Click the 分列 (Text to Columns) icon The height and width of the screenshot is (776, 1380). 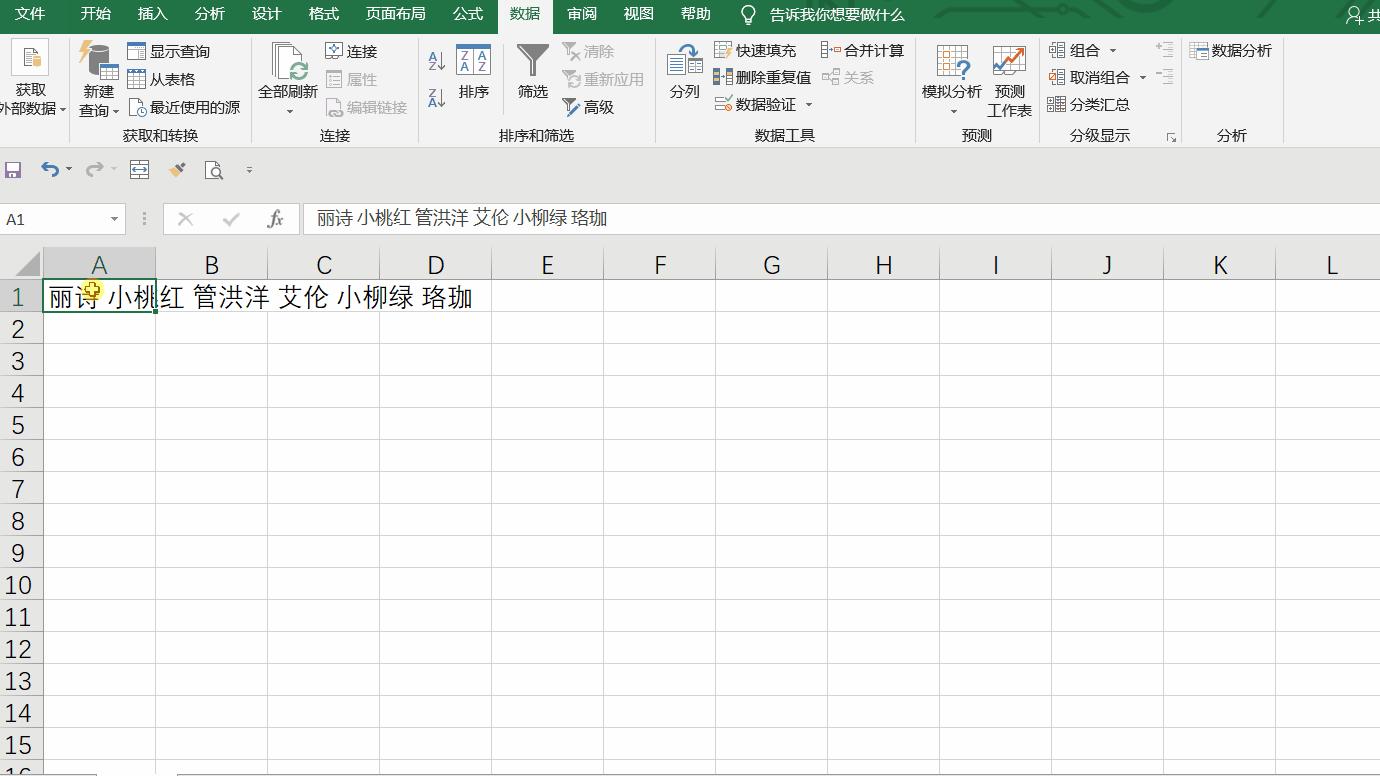pyautogui.click(x=685, y=60)
